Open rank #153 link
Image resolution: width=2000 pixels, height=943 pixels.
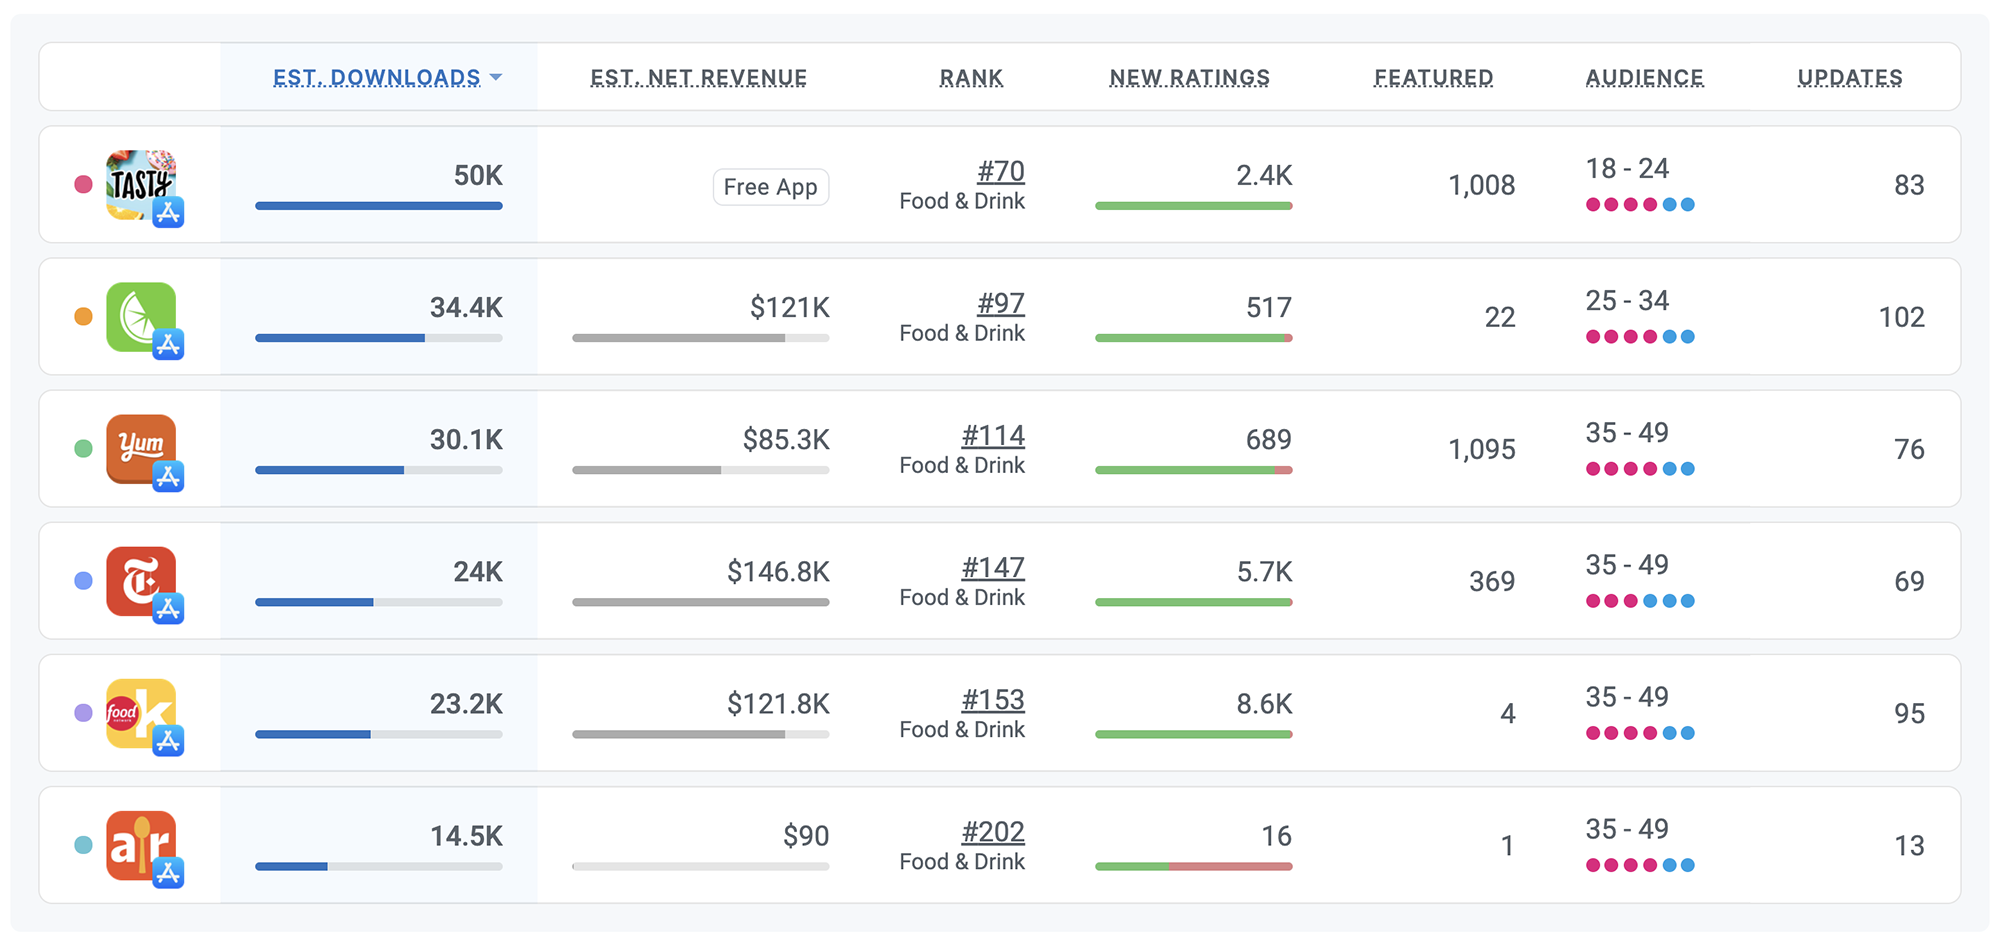pyautogui.click(x=993, y=699)
